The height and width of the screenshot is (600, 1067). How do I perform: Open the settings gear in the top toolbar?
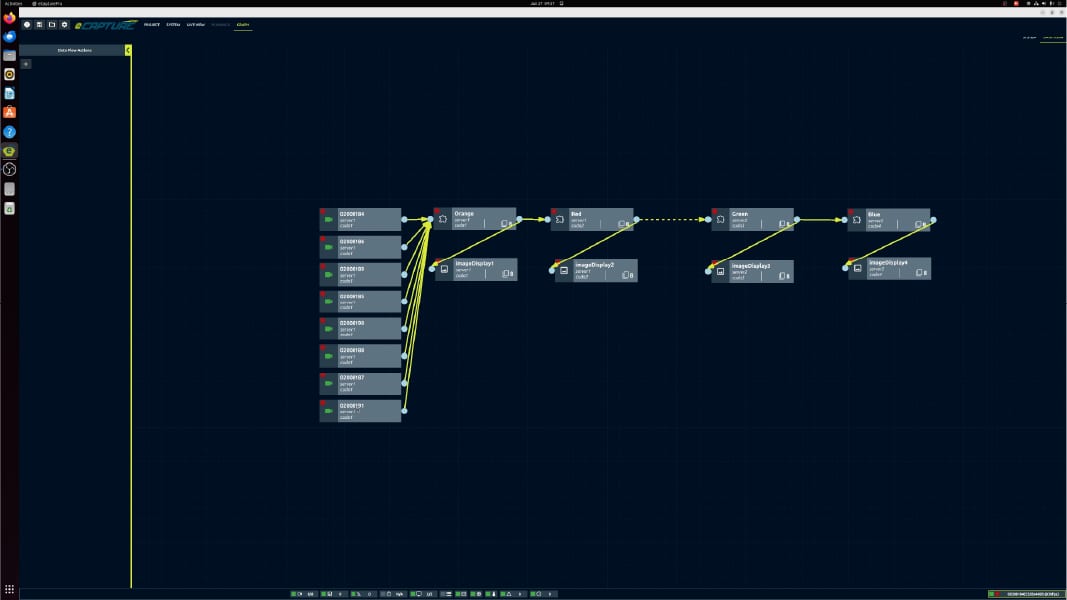click(64, 24)
